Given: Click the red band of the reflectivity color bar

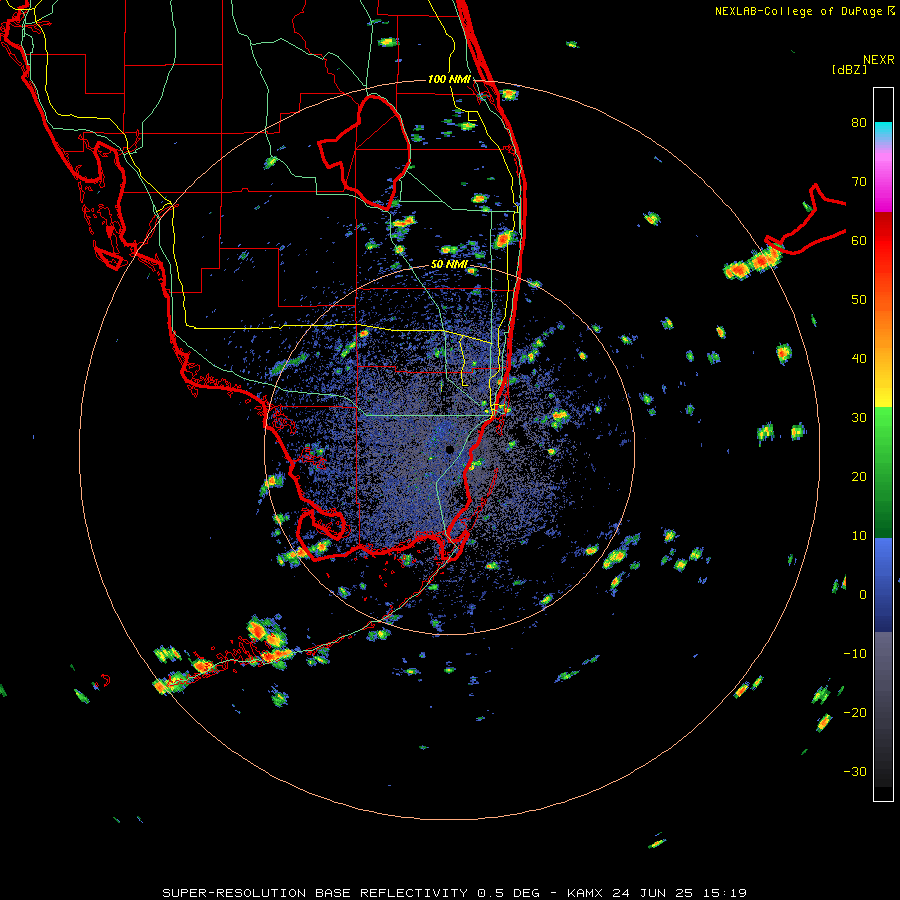Looking at the screenshot, I should tap(883, 241).
